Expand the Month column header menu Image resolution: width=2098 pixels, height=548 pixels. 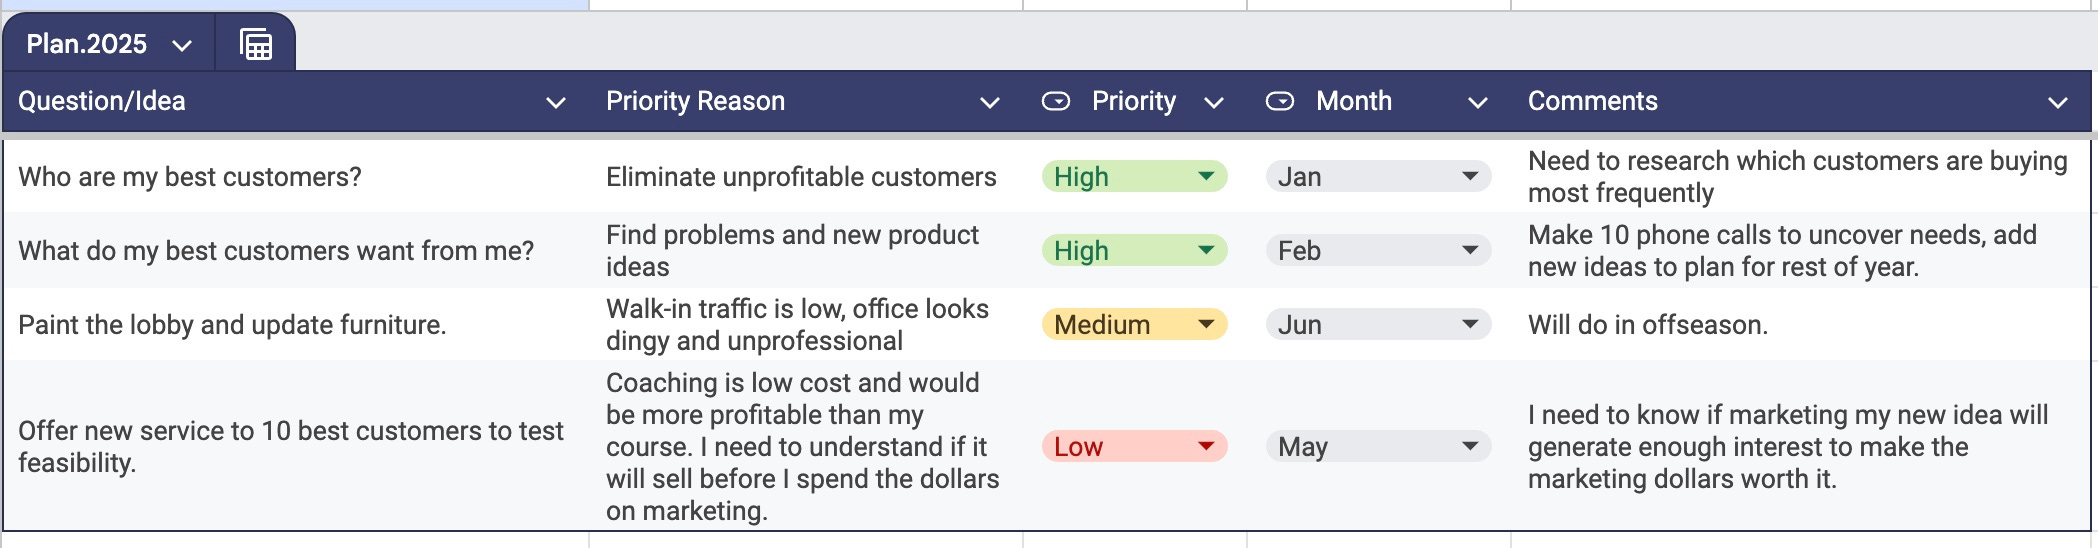point(1478,102)
